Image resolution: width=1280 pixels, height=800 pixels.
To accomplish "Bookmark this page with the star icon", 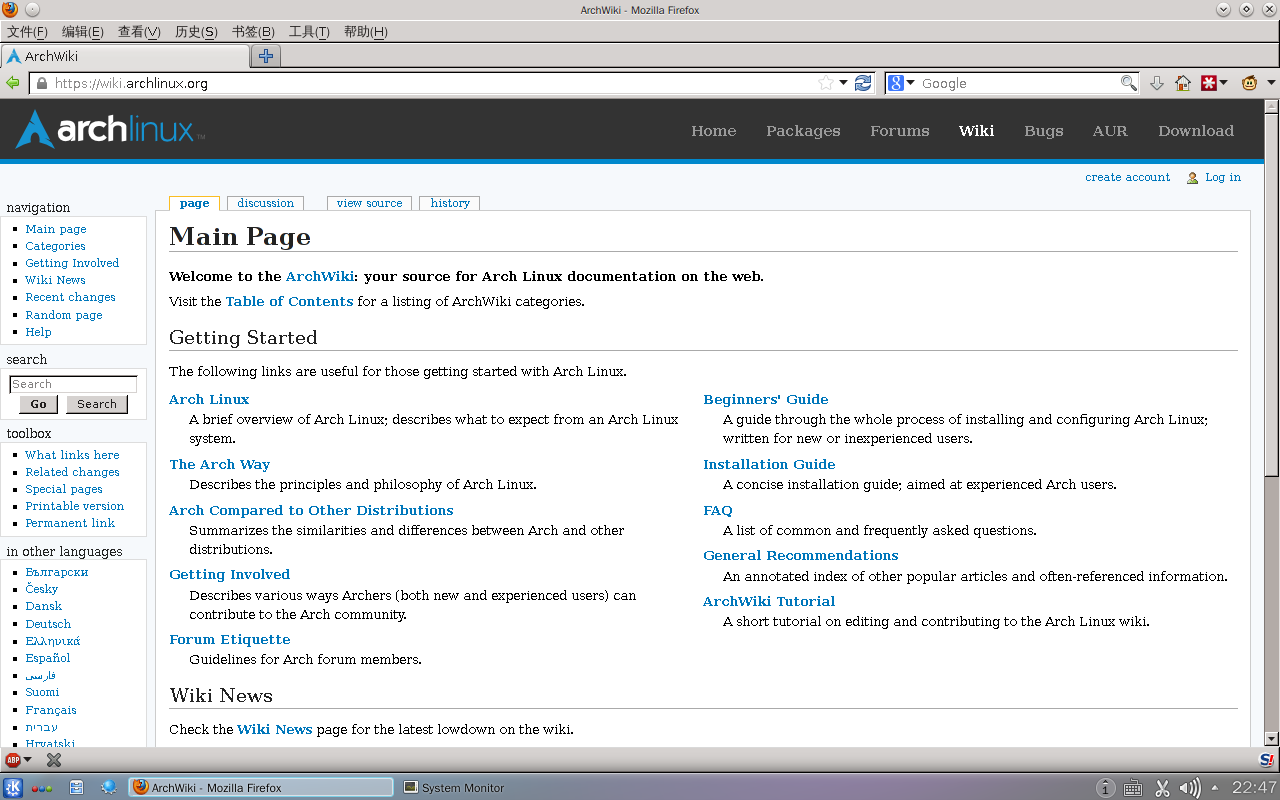I will [825, 83].
